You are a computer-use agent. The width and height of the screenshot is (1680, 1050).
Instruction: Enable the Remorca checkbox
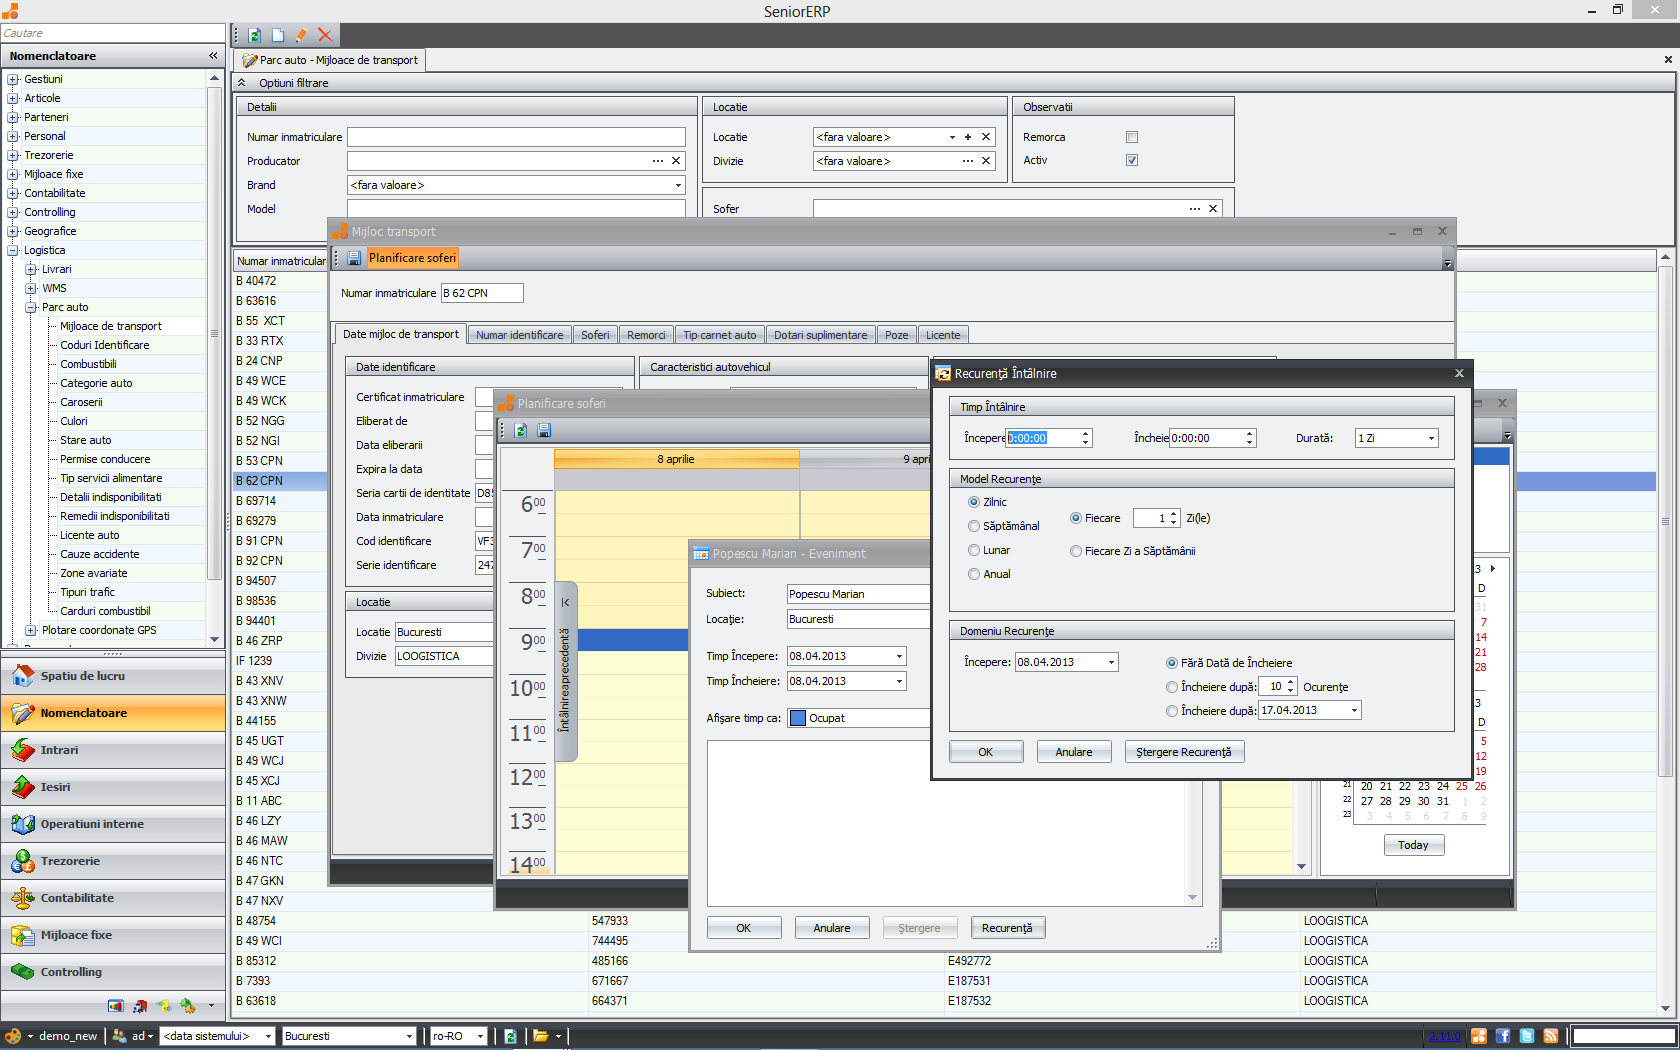1132,137
